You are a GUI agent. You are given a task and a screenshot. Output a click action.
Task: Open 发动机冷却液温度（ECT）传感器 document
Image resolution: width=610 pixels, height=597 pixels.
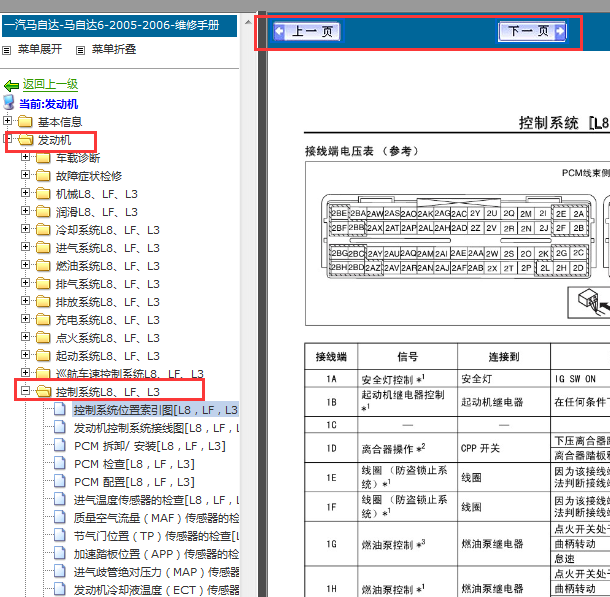click(x=156, y=590)
